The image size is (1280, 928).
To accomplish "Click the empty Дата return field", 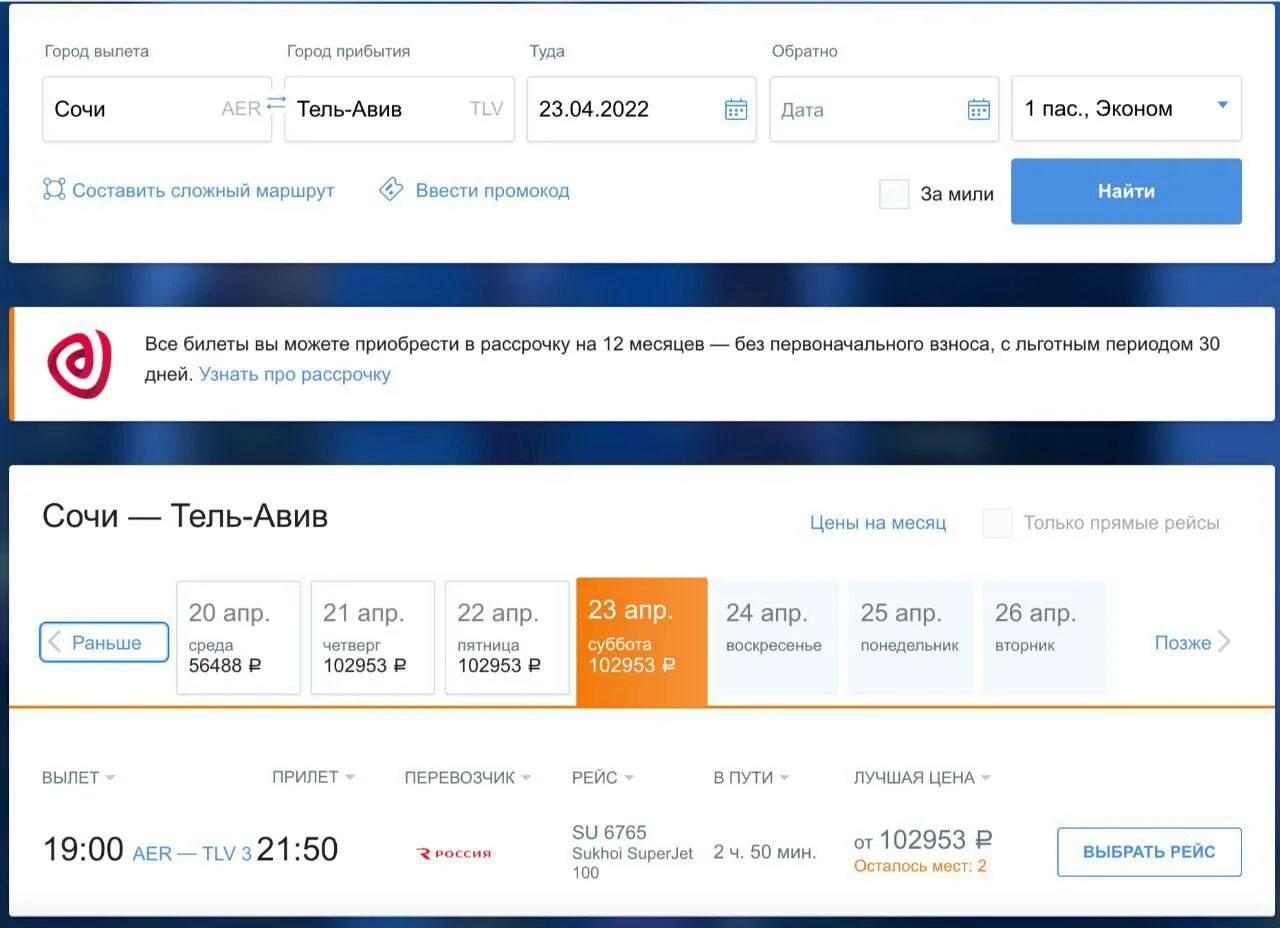I will coord(884,109).
